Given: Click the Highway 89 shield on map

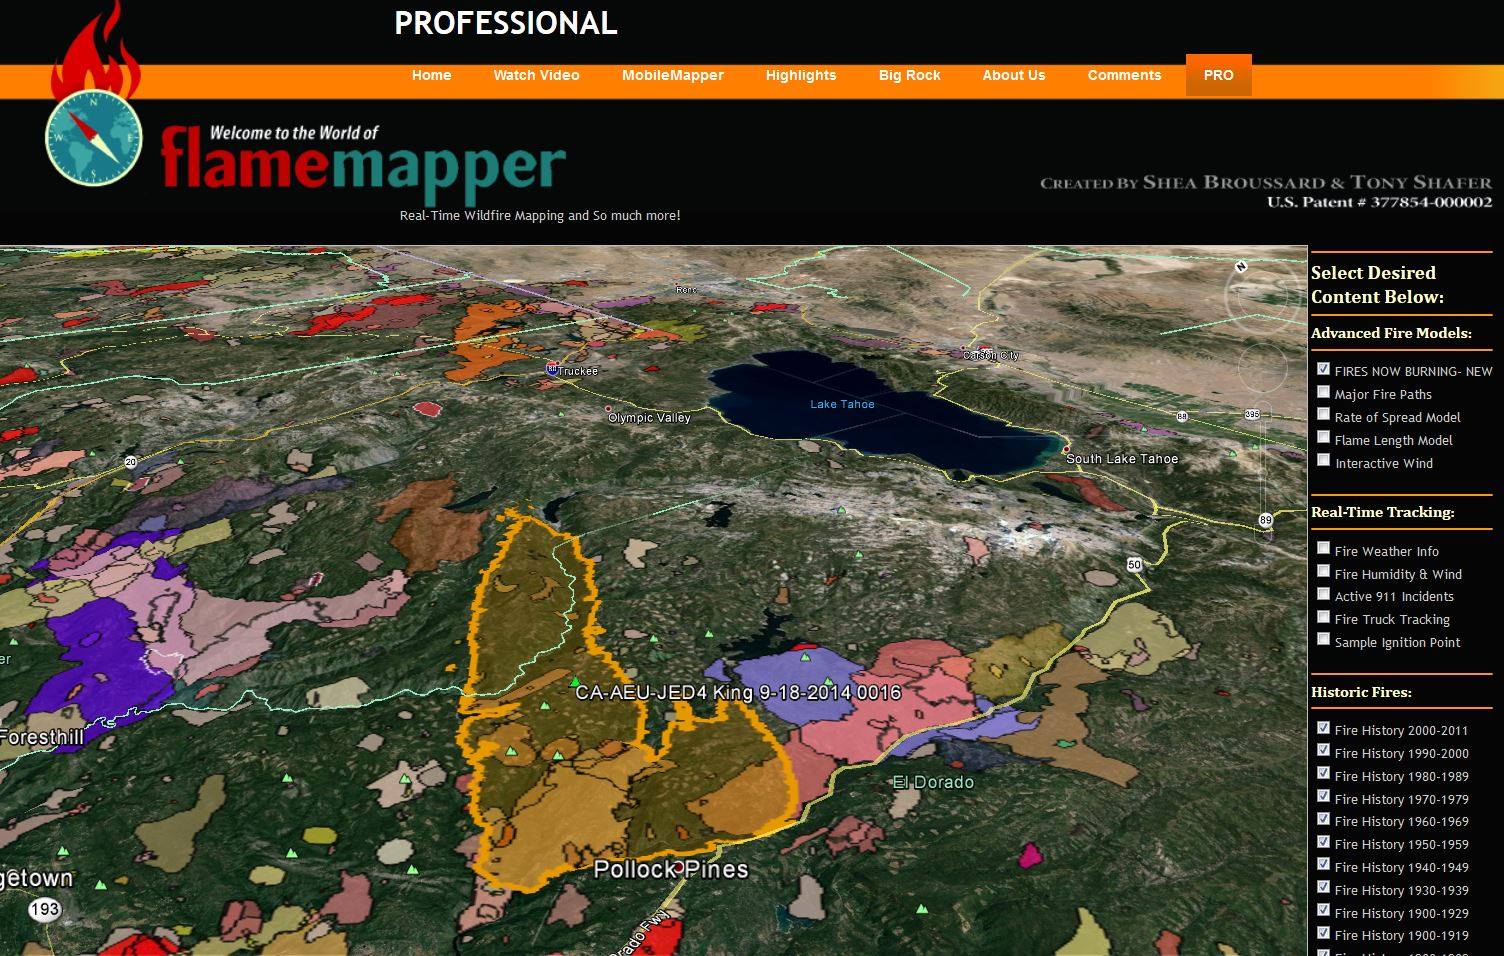Looking at the screenshot, I should [1266, 520].
